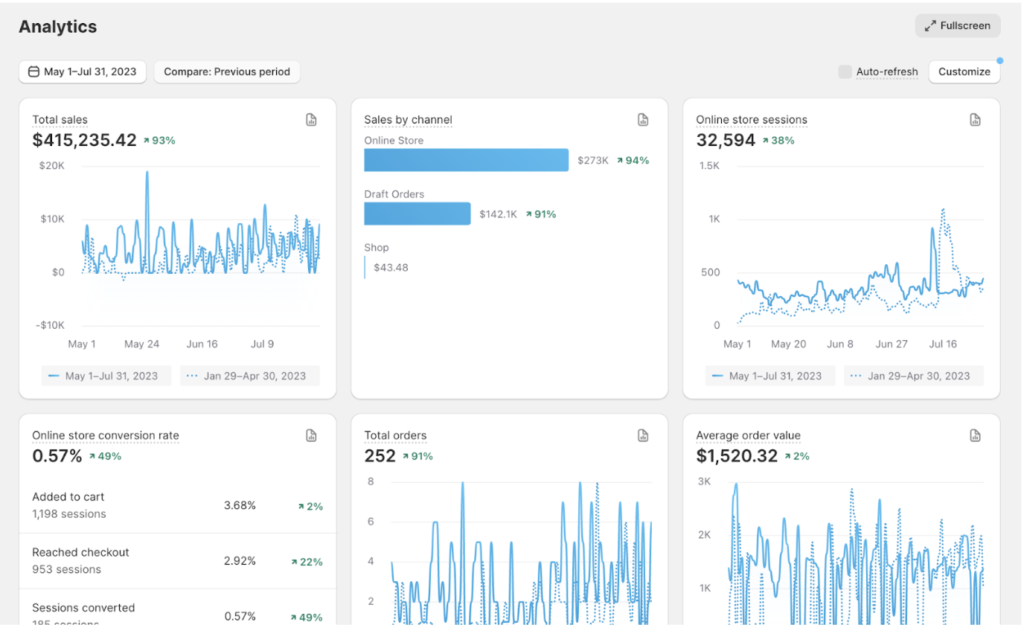Click the Draft Orders sales bar
This screenshot has width=1024, height=625.
pos(417,214)
